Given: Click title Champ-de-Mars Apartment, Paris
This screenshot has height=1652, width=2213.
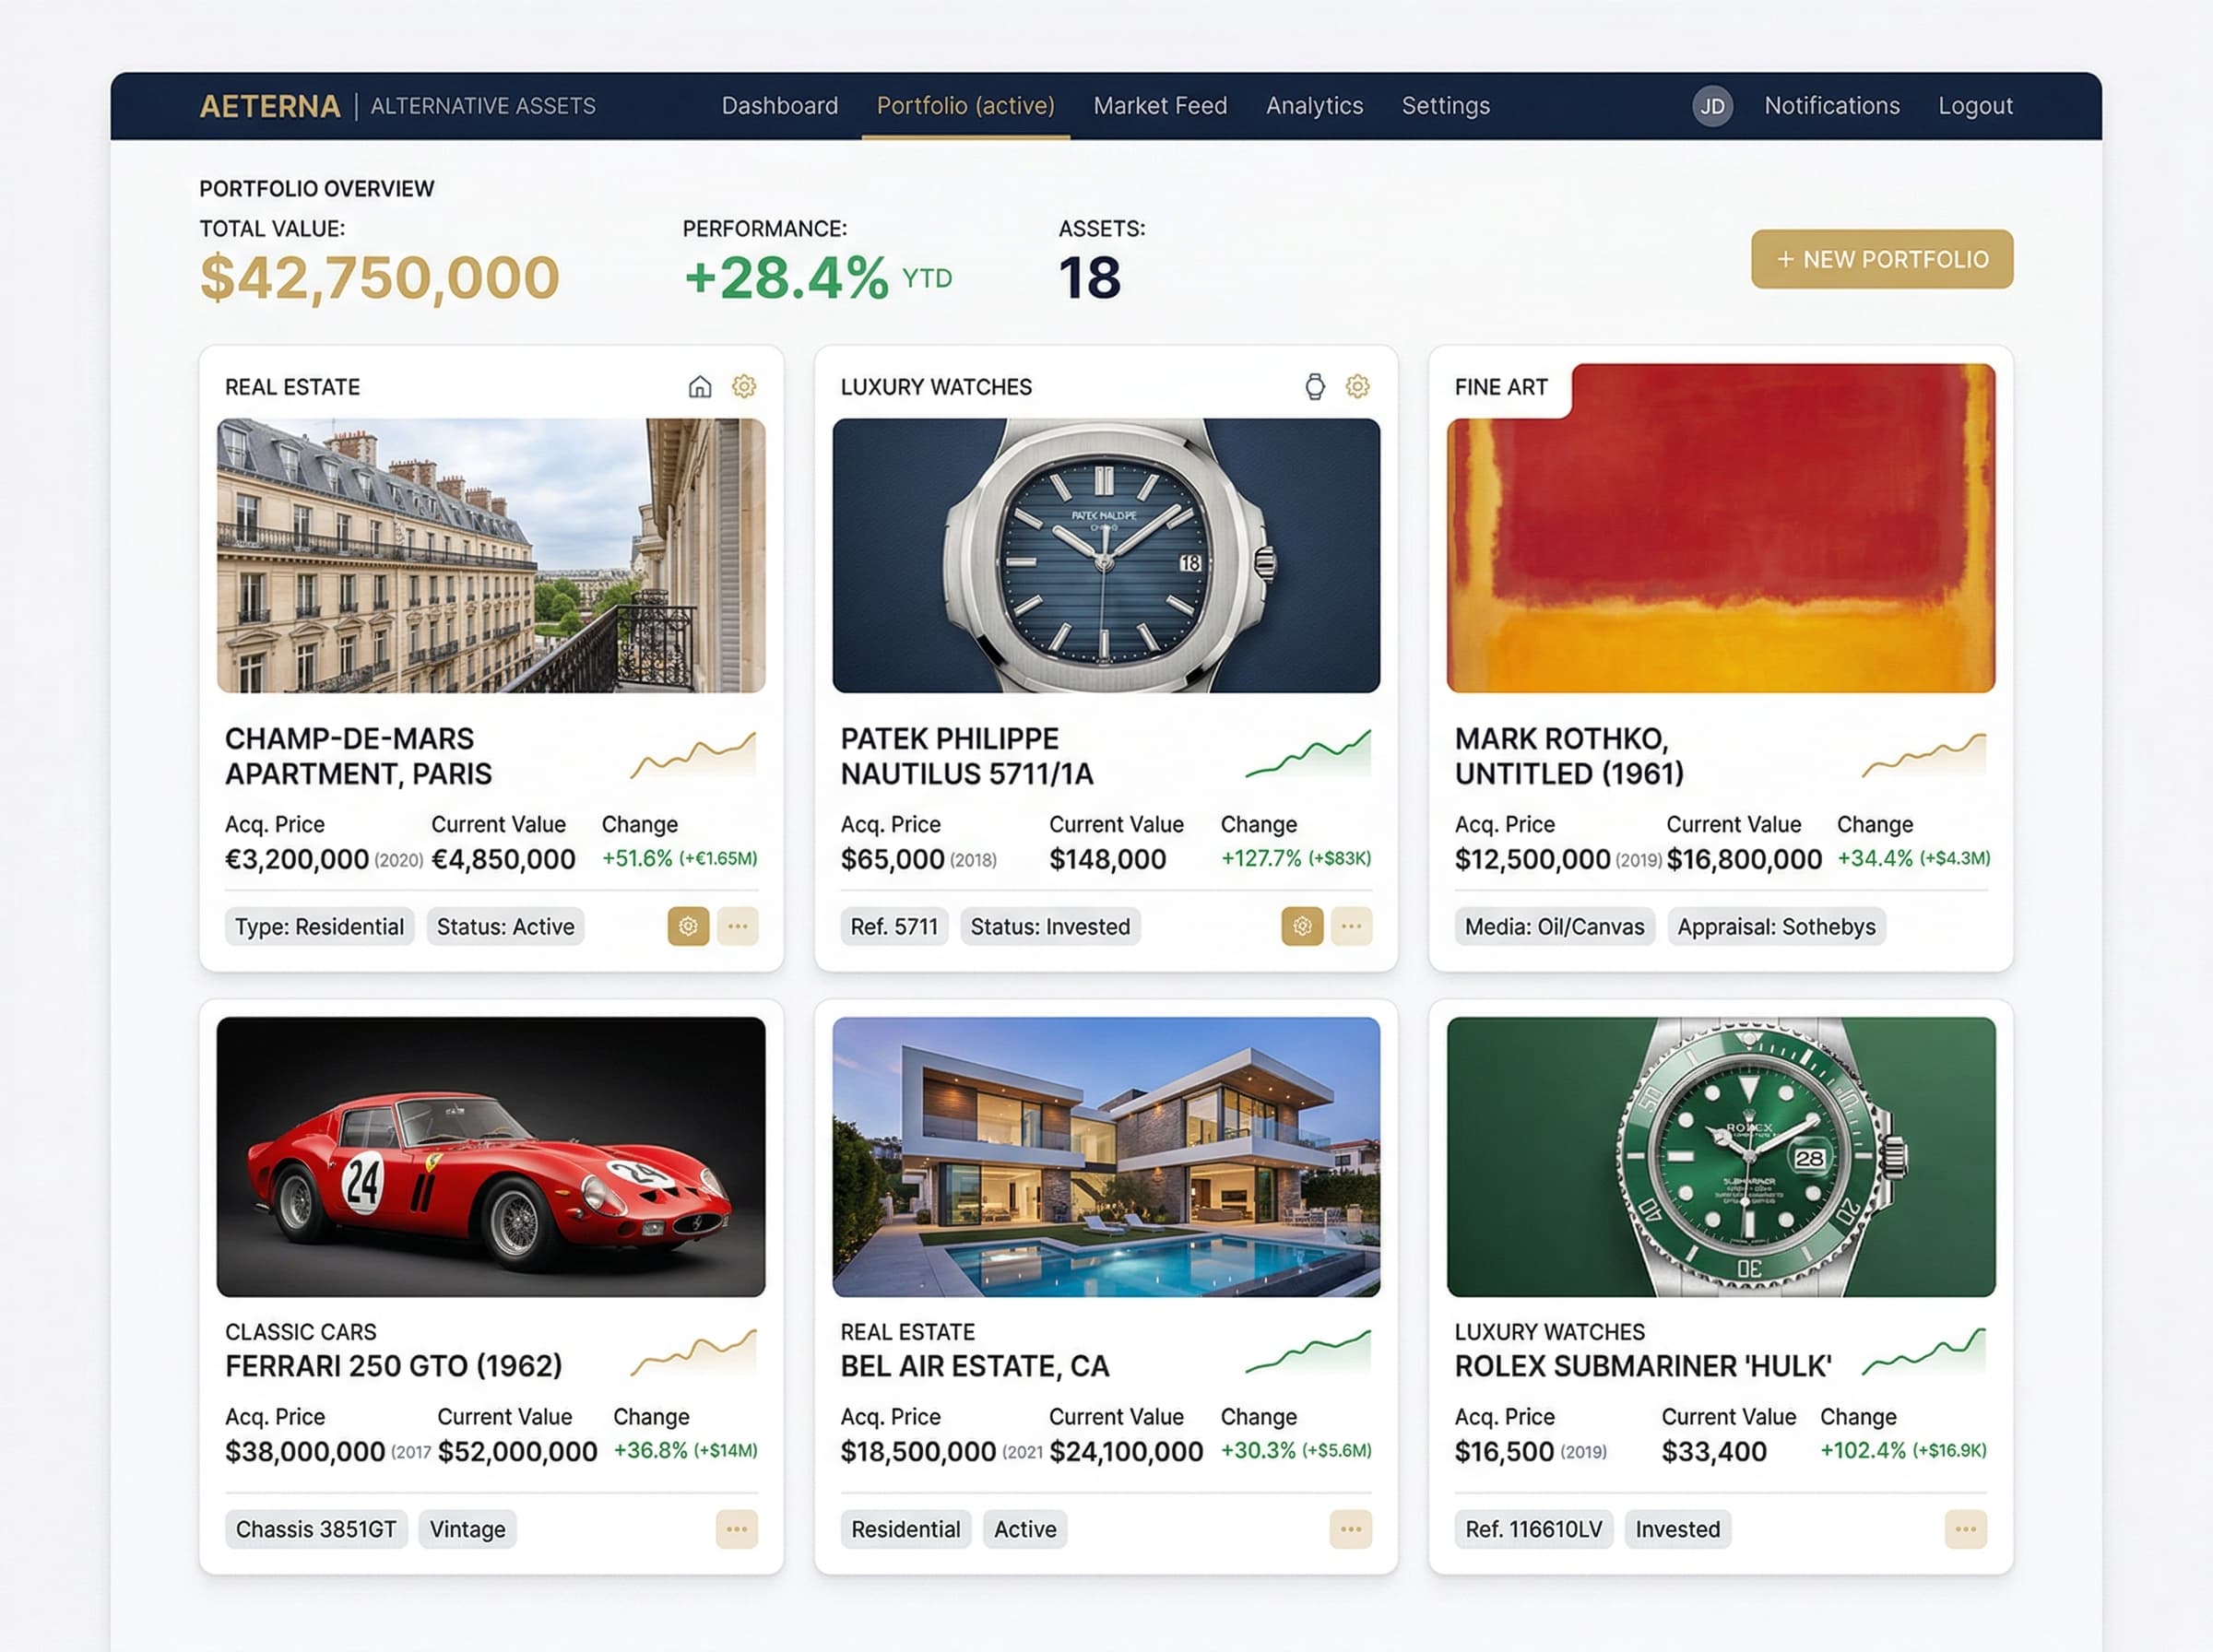Looking at the screenshot, I should [358, 756].
